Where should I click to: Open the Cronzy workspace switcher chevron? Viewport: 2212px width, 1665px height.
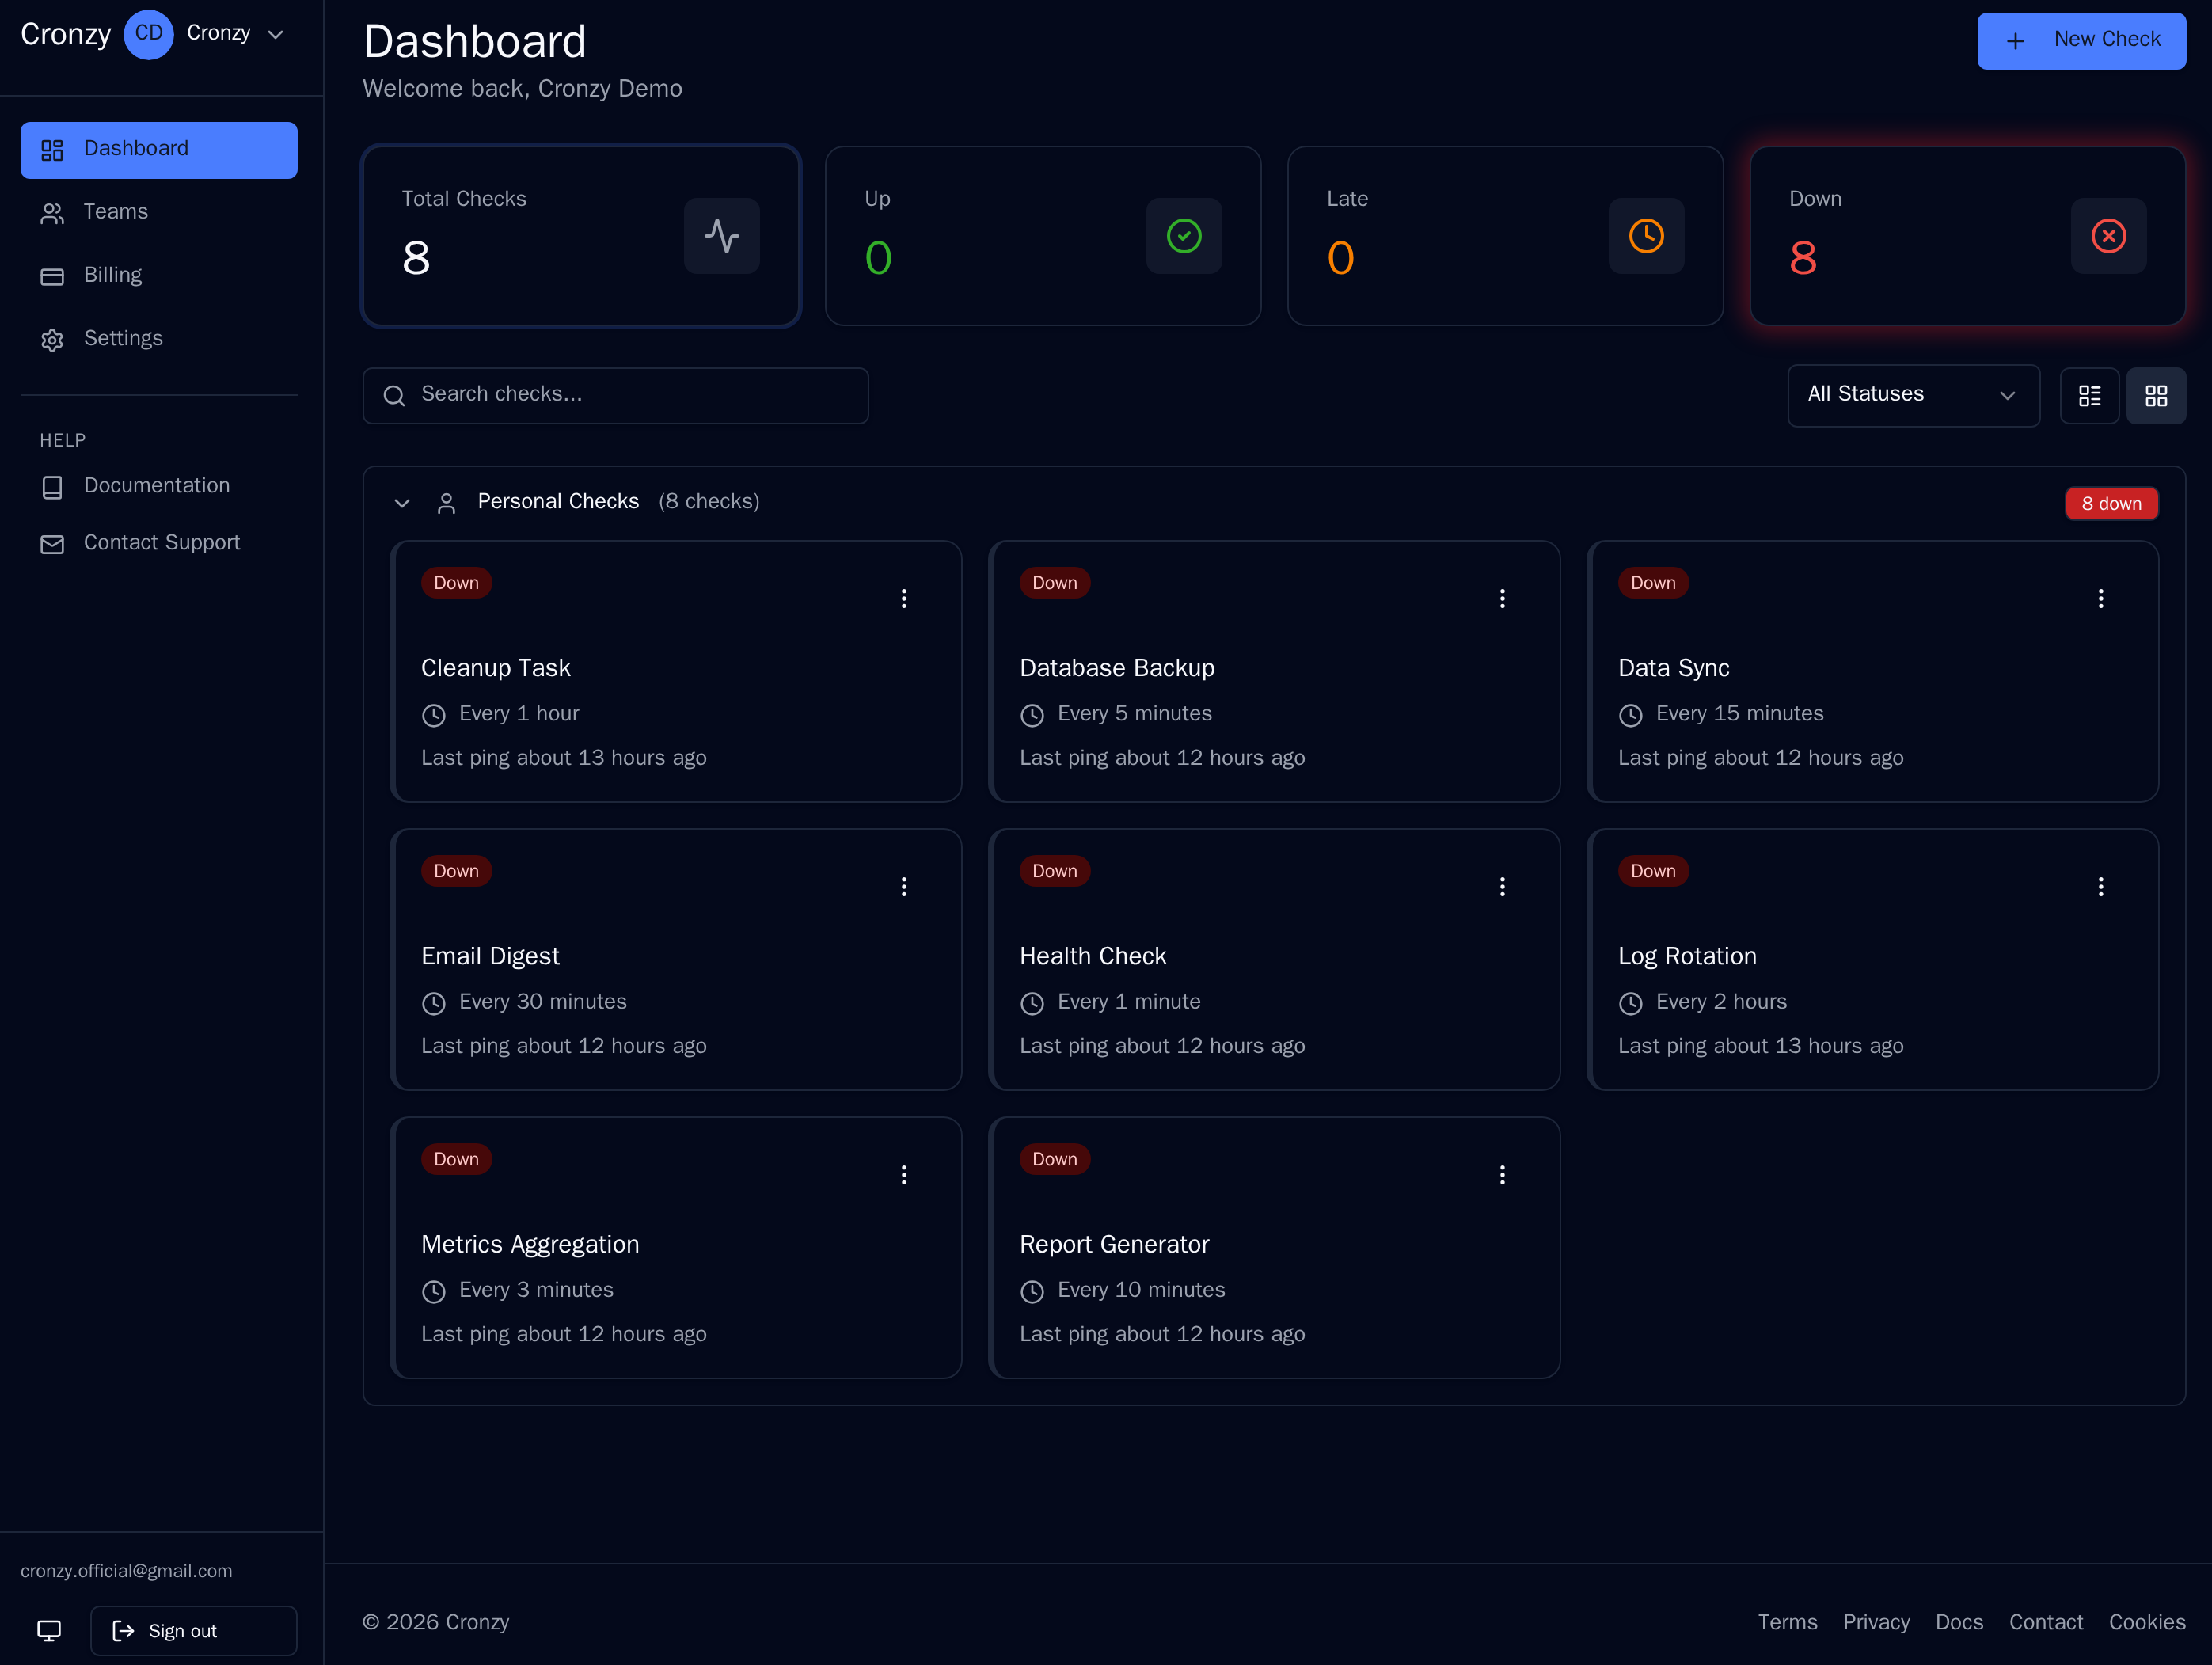click(275, 33)
